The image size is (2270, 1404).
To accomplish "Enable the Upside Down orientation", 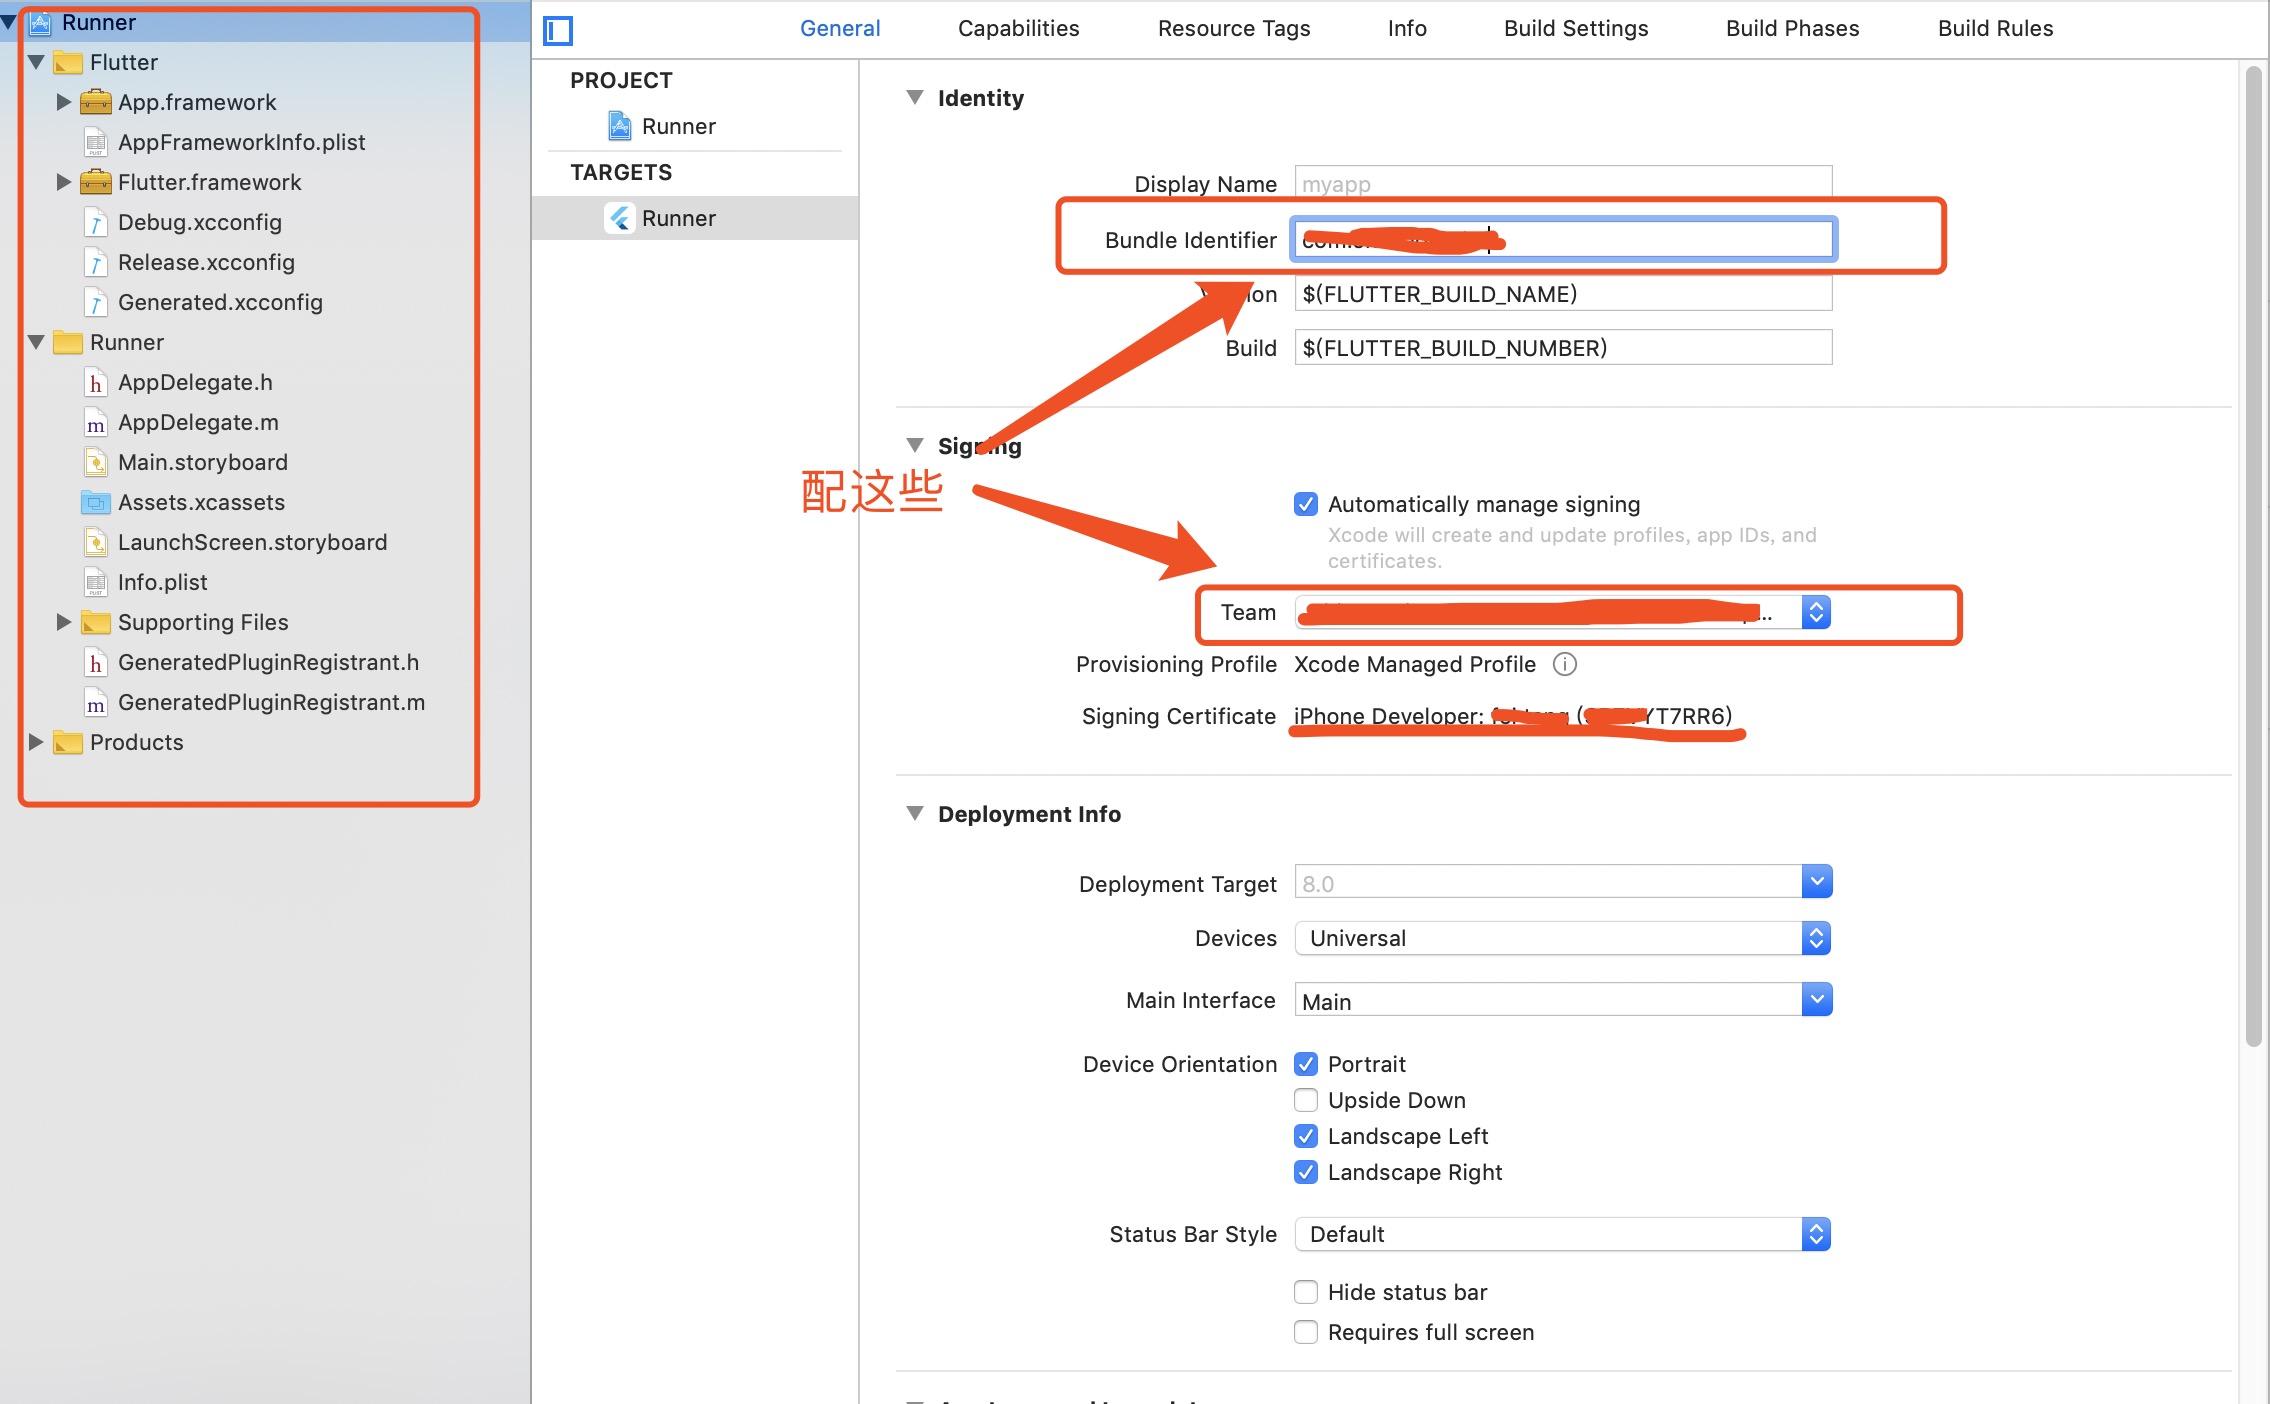I will (x=1306, y=1100).
